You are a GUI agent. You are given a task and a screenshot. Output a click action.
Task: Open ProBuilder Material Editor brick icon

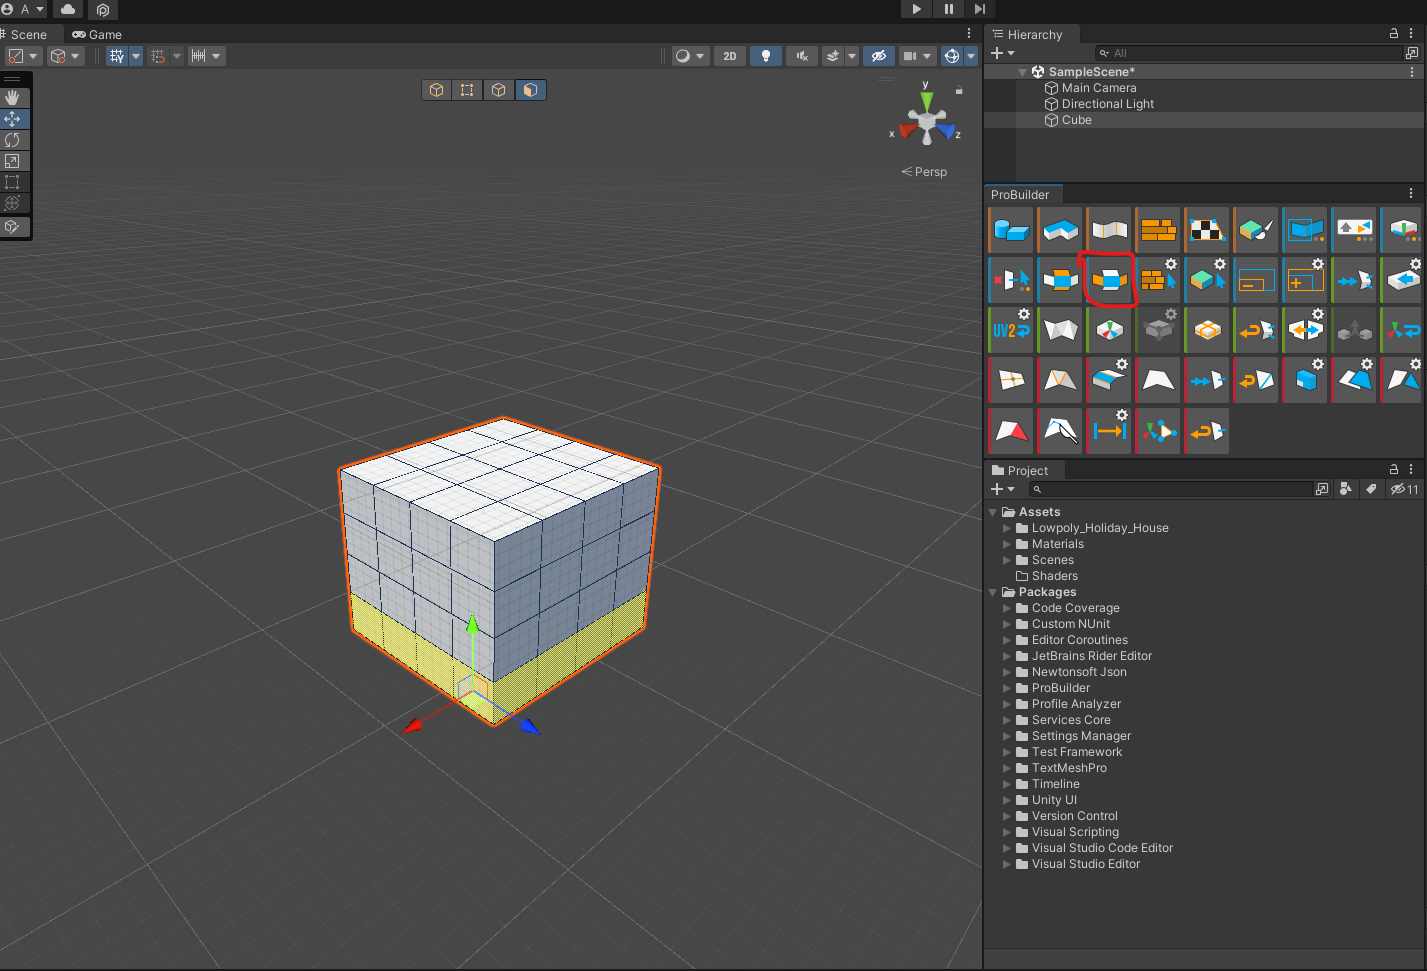click(1157, 230)
